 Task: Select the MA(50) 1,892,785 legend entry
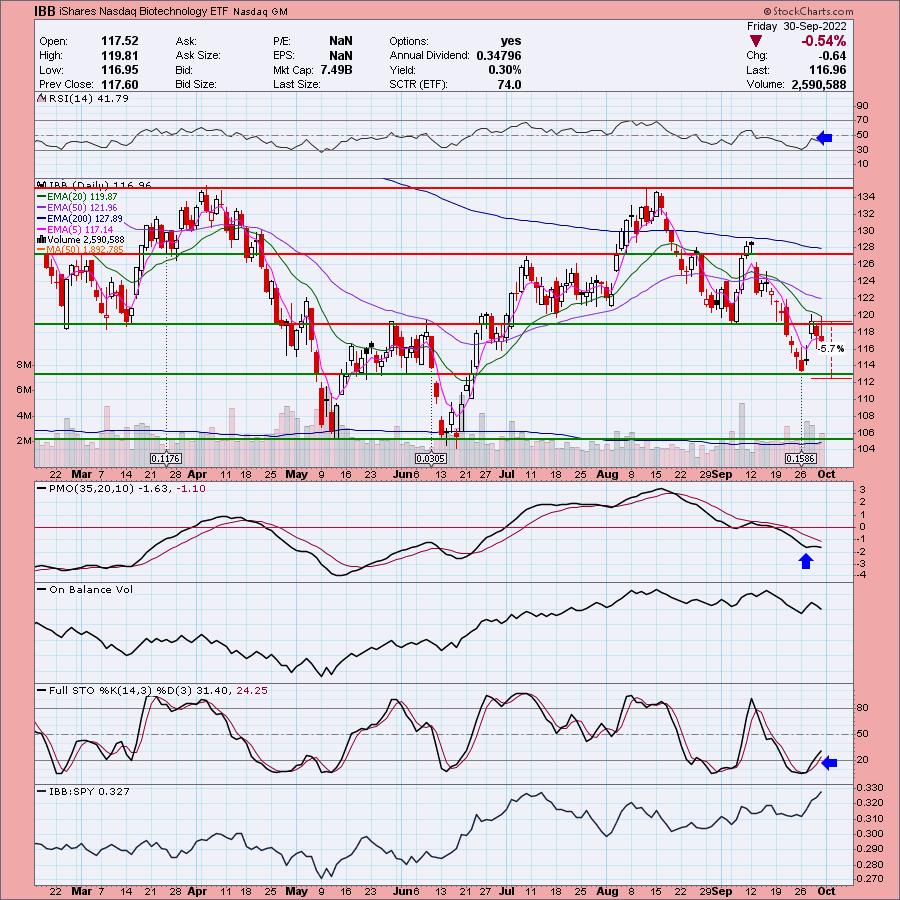point(80,250)
